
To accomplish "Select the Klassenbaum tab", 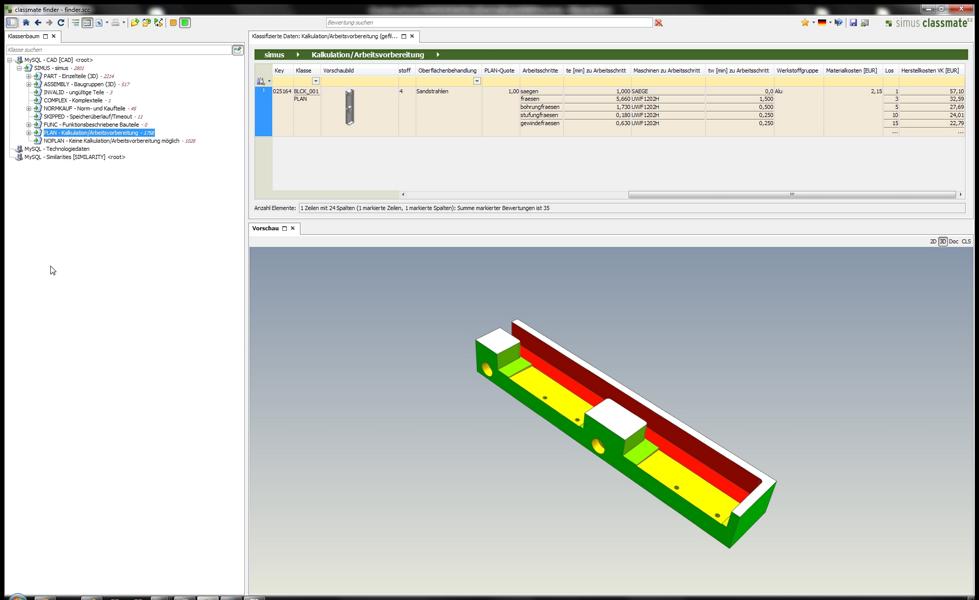I will click(x=23, y=36).
